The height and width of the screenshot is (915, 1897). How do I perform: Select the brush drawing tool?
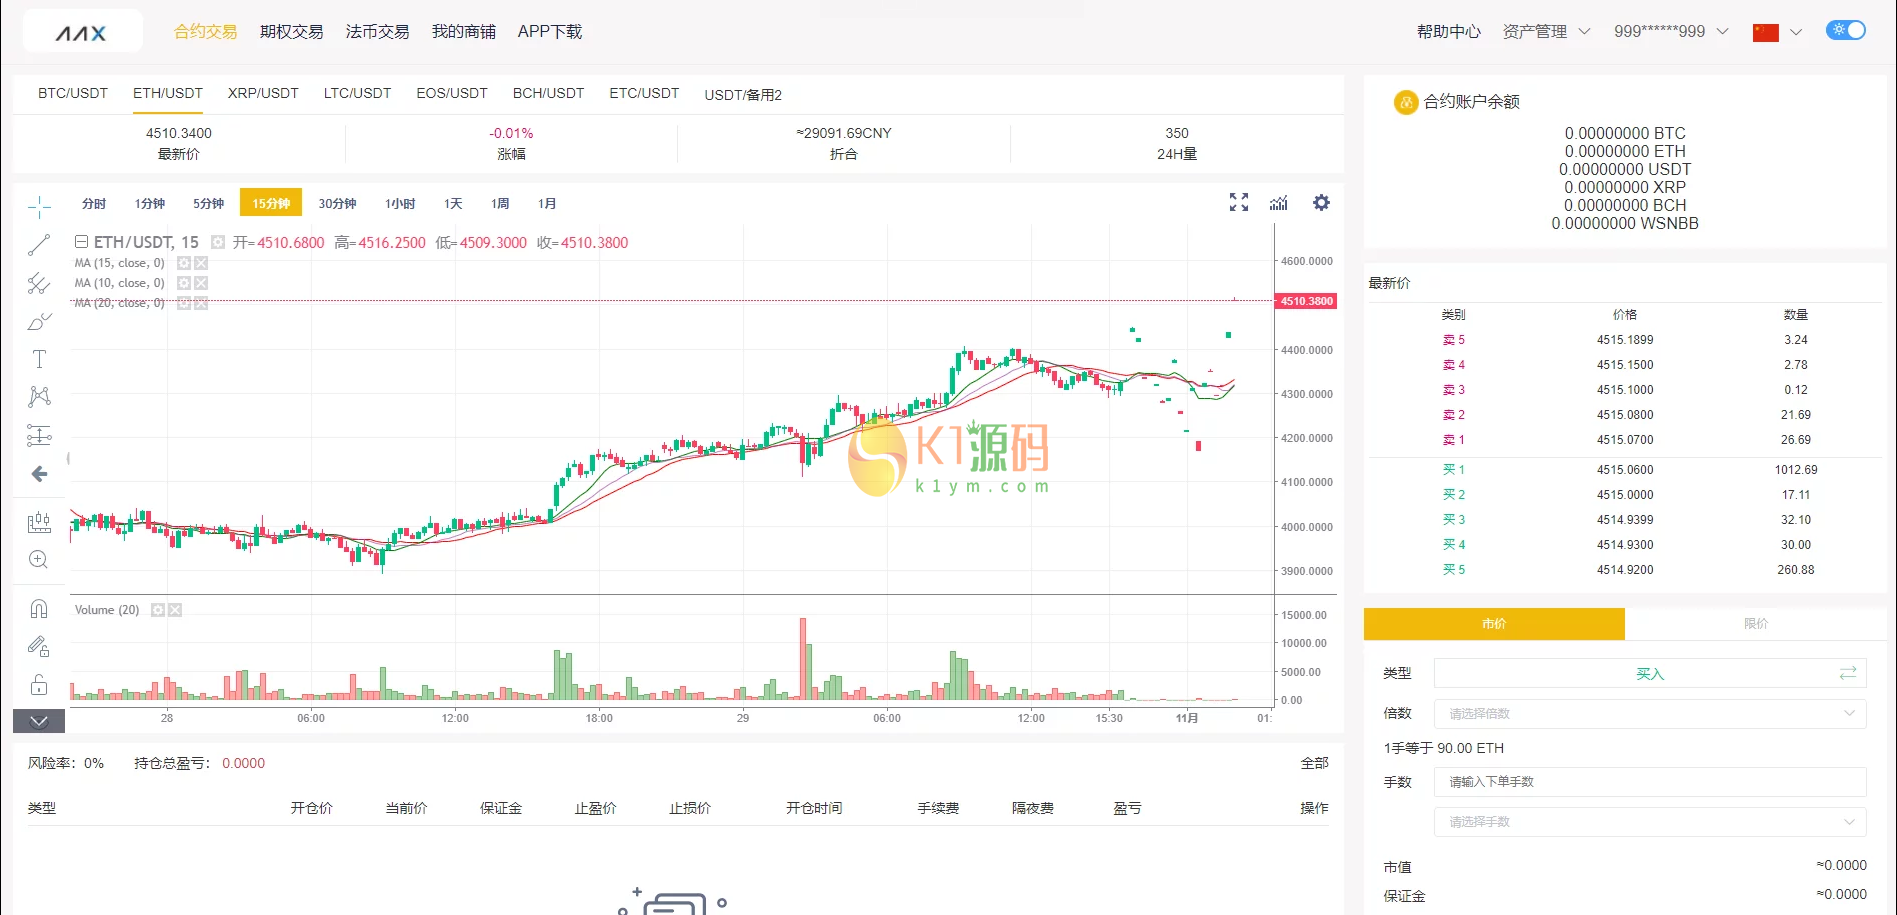coord(39,321)
